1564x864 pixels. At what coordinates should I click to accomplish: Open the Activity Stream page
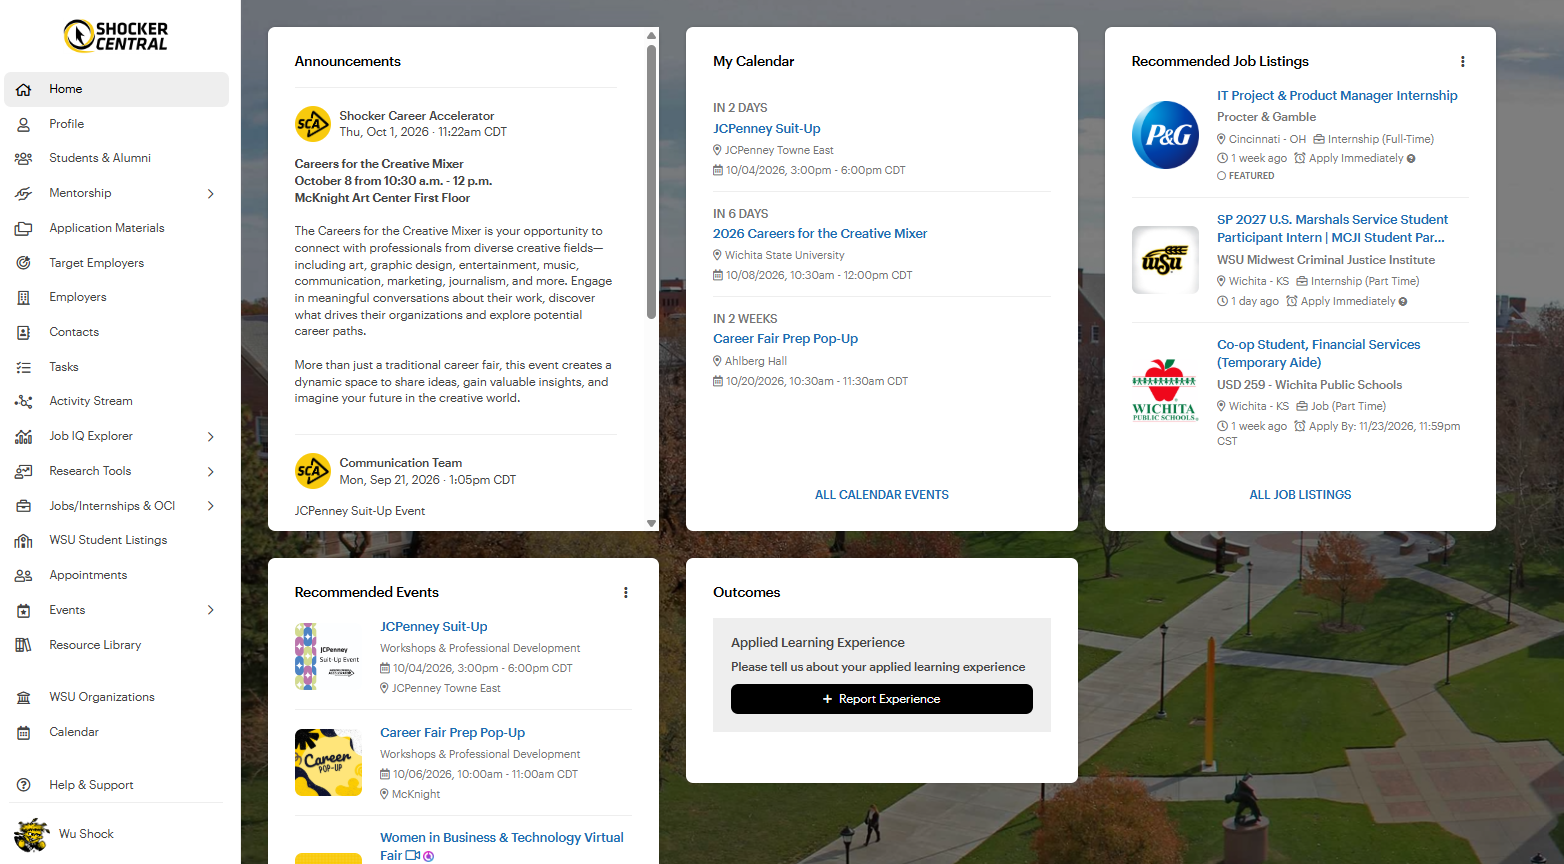117,401
